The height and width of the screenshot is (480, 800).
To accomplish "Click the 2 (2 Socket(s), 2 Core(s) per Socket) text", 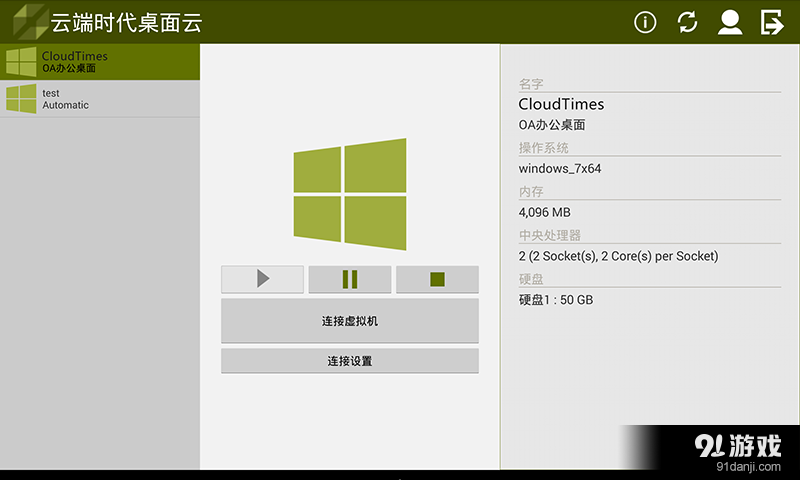I will click(618, 256).
